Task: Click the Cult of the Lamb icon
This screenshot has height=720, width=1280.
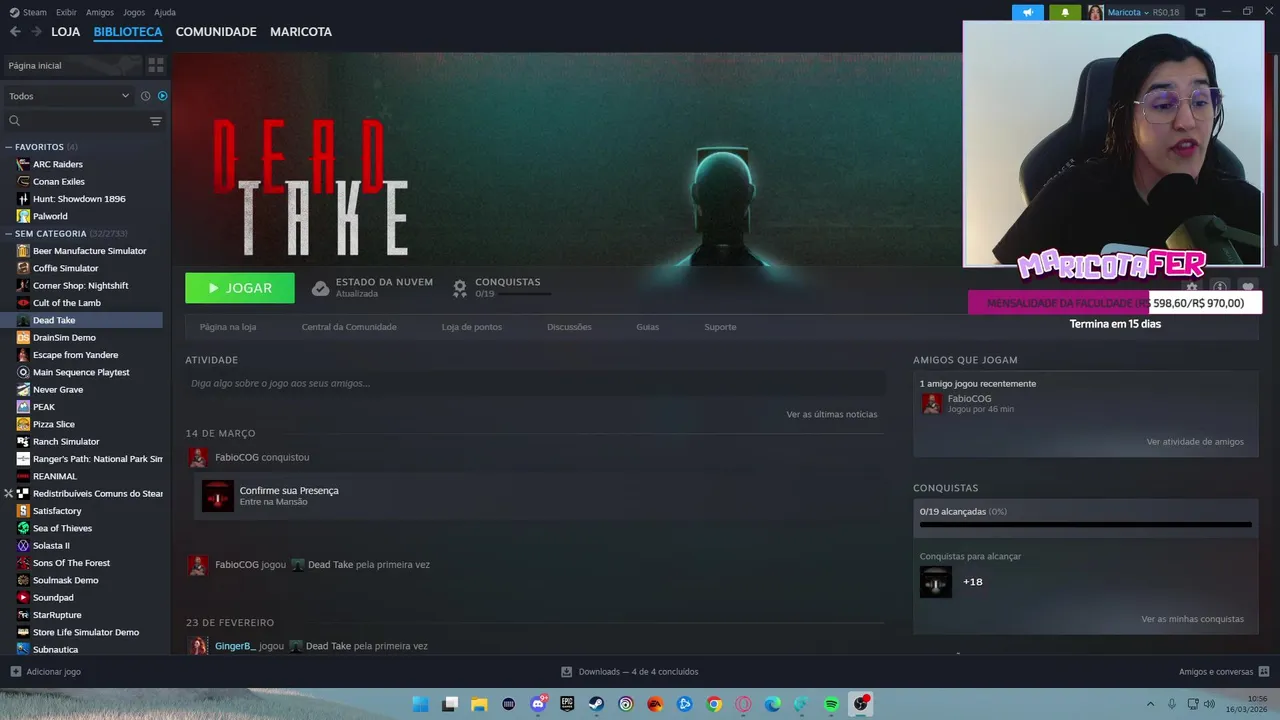Action: 23,303
